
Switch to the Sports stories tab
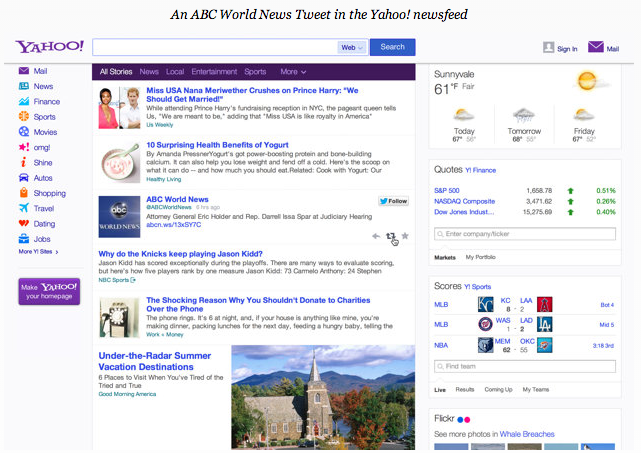(255, 72)
